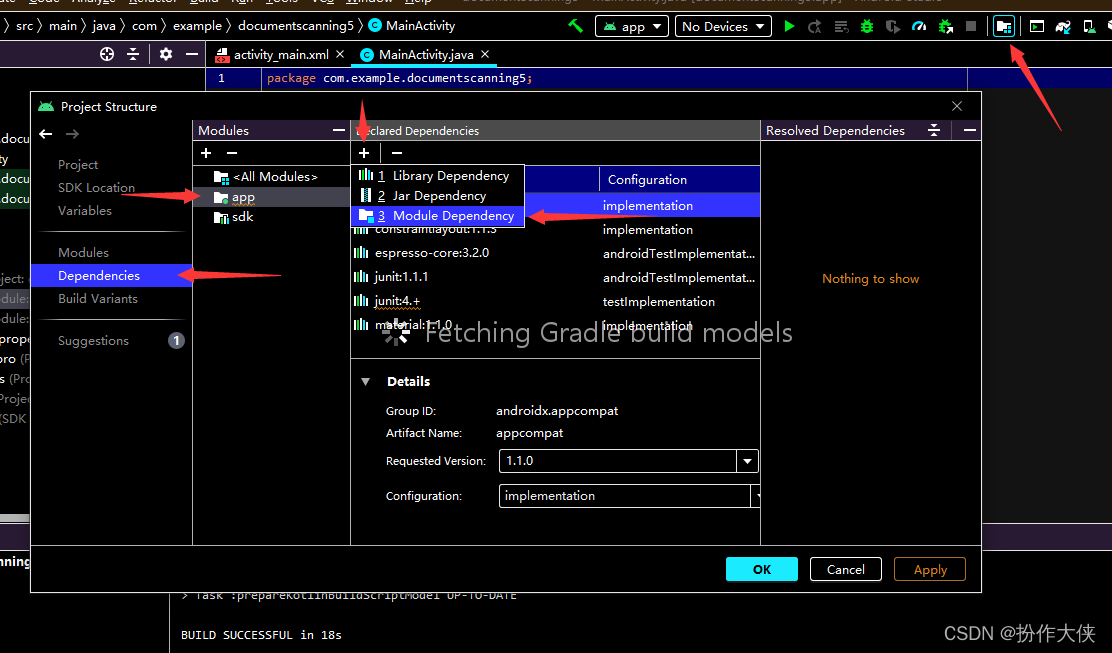Collapse the Details section triangle

[x=366, y=381]
